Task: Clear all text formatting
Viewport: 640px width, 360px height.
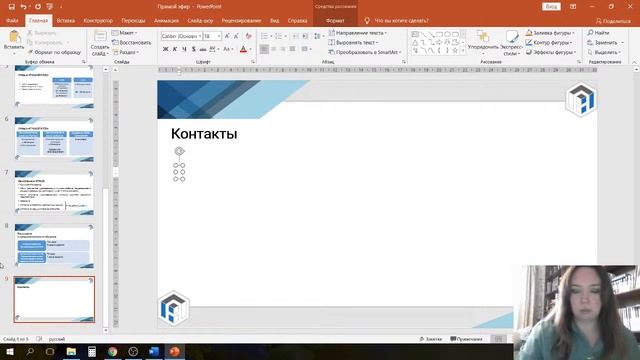Action: [x=248, y=36]
